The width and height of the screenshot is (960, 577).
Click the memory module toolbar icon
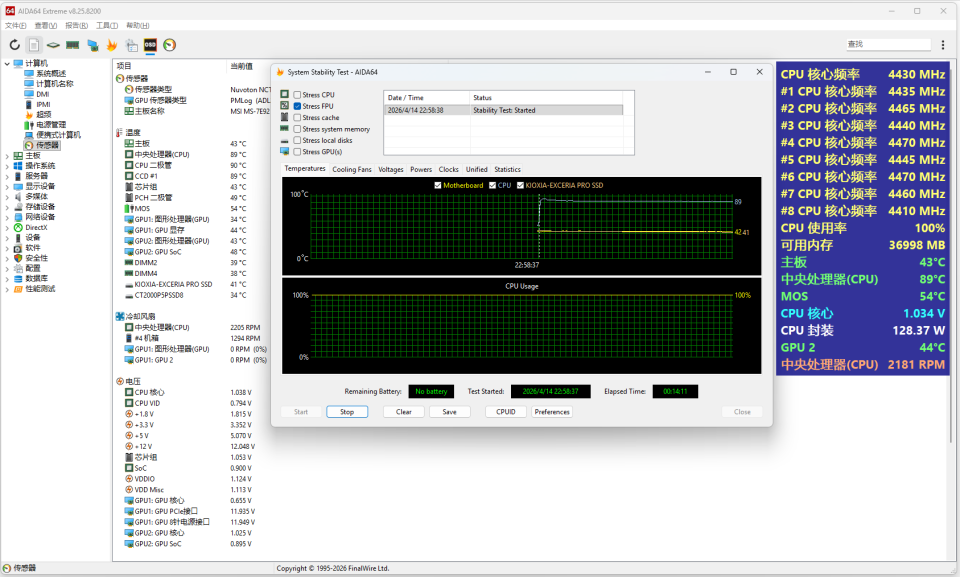73,45
